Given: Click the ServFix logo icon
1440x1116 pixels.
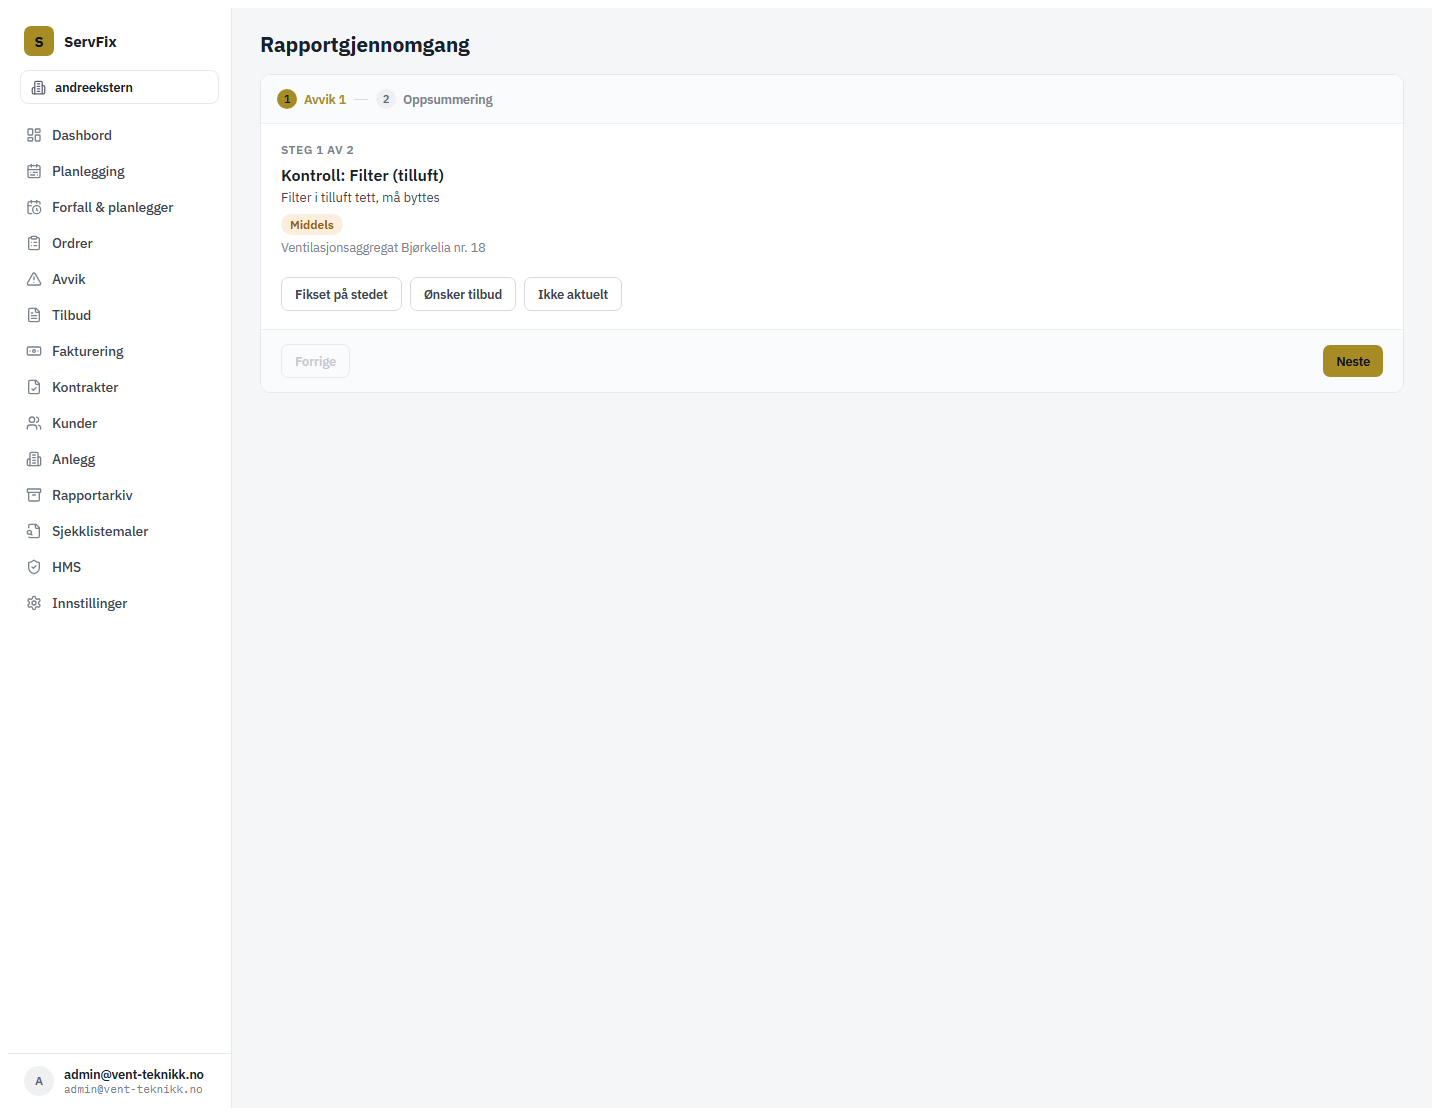Looking at the screenshot, I should click(39, 41).
